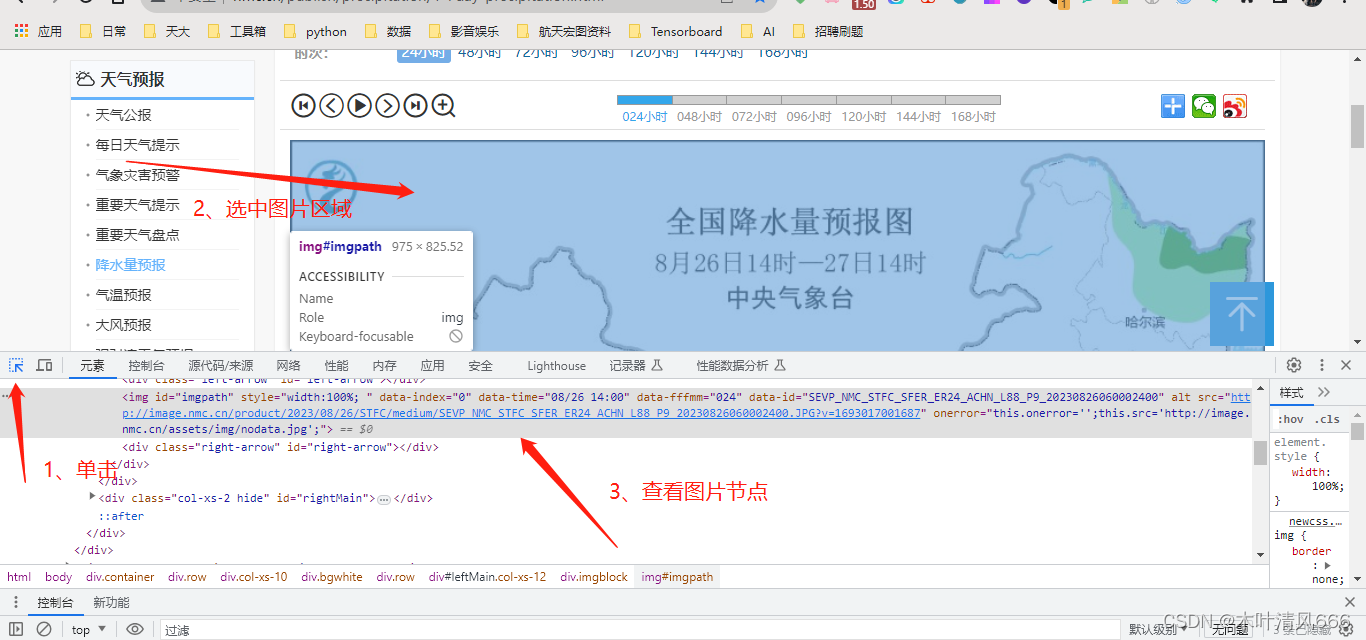Toggle the device toolbar icon in DevTools
1366x640 pixels.
click(x=45, y=365)
